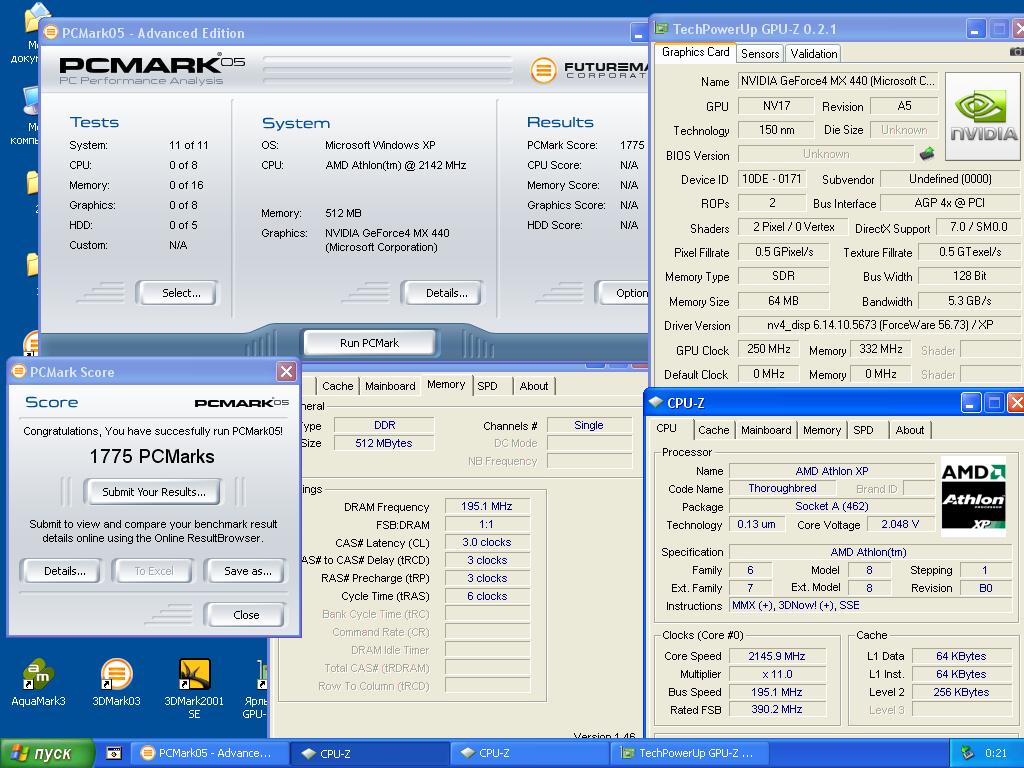Click the AMD Athlon XP logo in CPU-Z
The image size is (1024, 768).
[973, 496]
